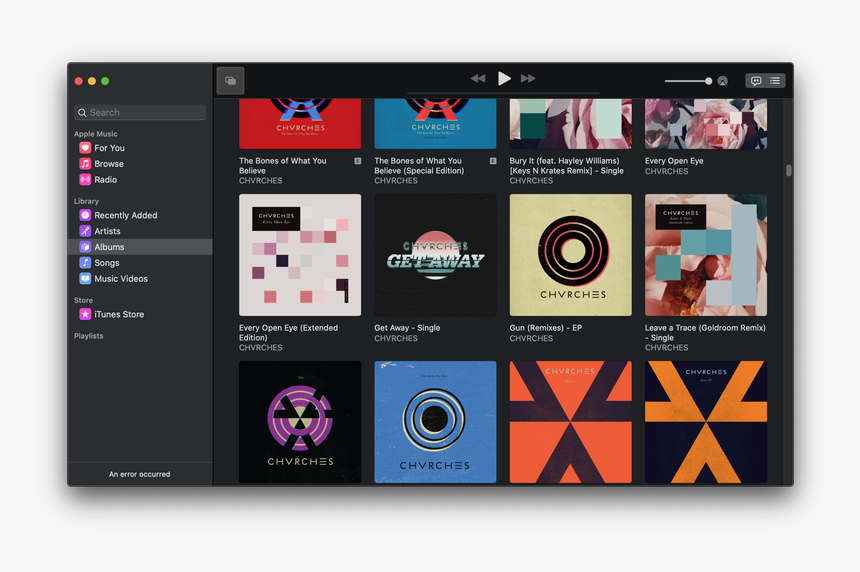Click the album grid vertical scrollbar
The image size is (860, 572).
click(x=789, y=171)
